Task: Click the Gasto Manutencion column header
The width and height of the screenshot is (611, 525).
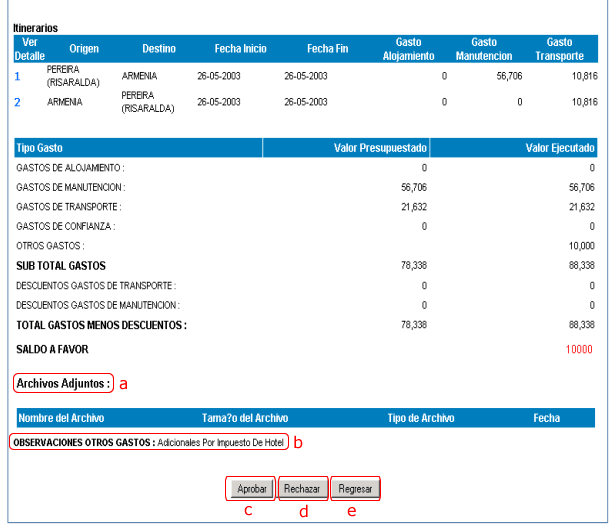Action: [x=484, y=48]
